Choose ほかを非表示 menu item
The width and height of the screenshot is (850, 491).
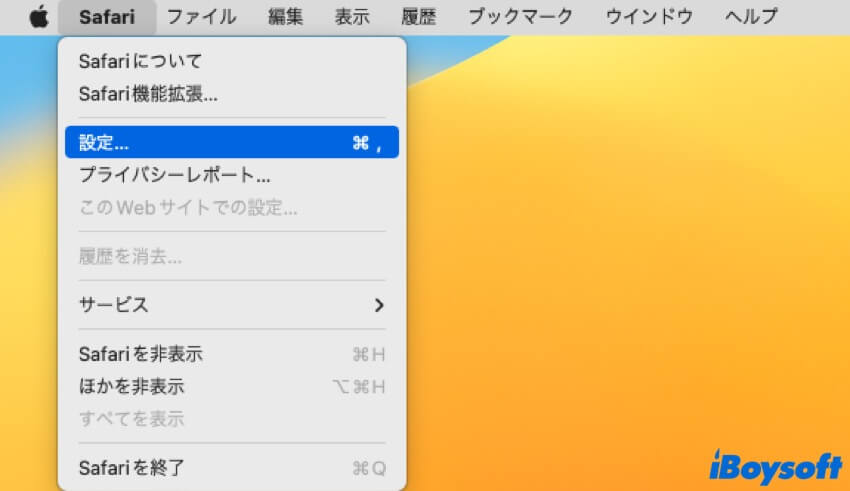pyautogui.click(x=232, y=386)
